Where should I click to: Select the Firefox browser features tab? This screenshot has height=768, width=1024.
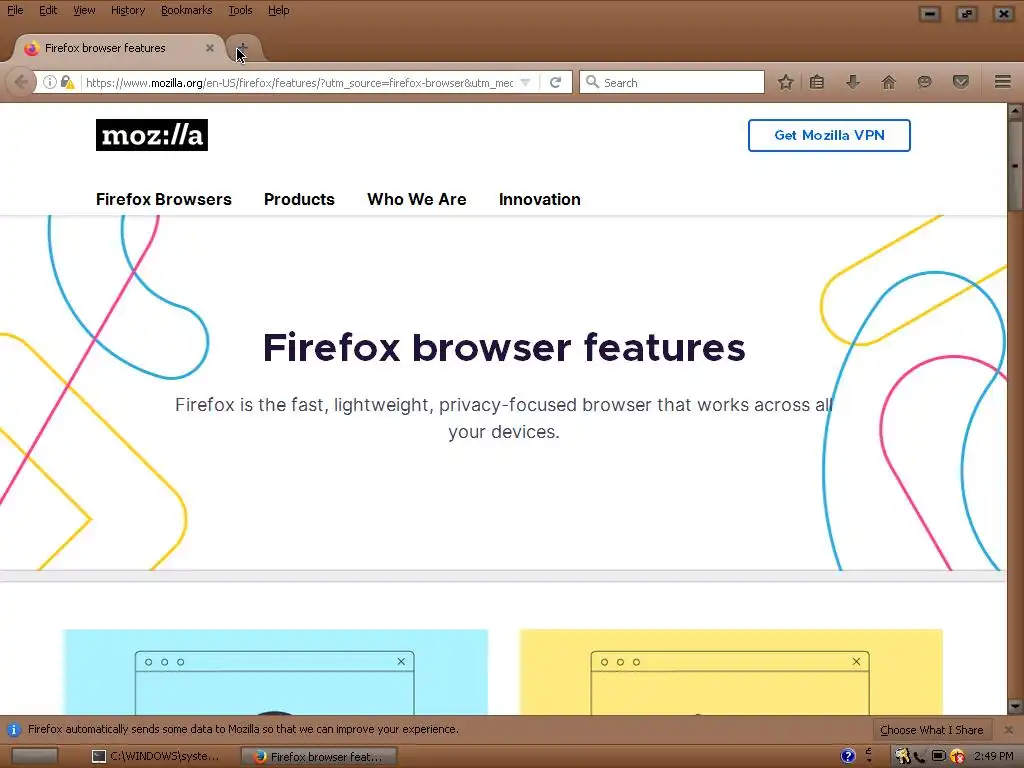[118, 48]
